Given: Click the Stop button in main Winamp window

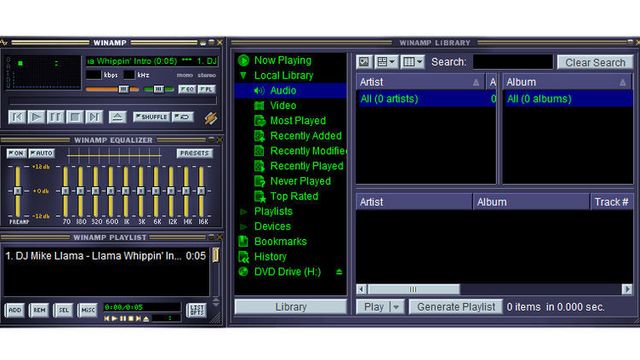Looking at the screenshot, I should click(75, 117).
